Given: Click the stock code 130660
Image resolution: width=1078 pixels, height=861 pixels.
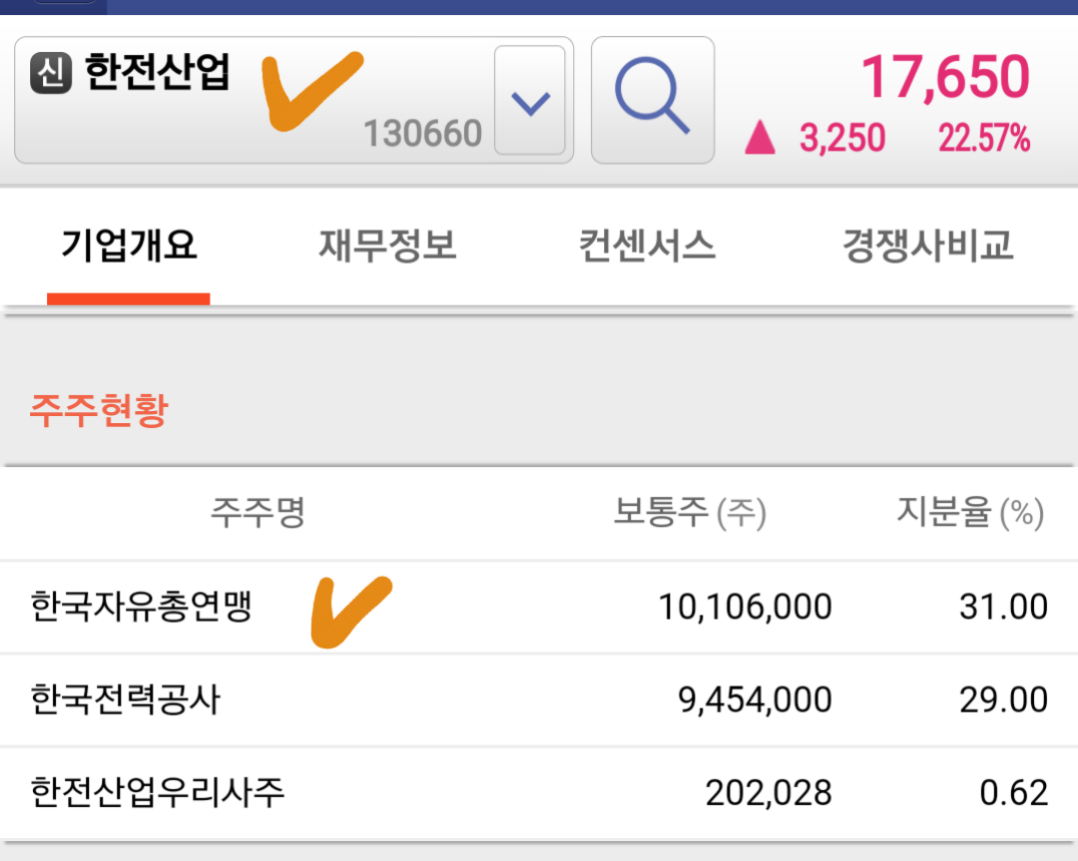Looking at the screenshot, I should click(422, 133).
